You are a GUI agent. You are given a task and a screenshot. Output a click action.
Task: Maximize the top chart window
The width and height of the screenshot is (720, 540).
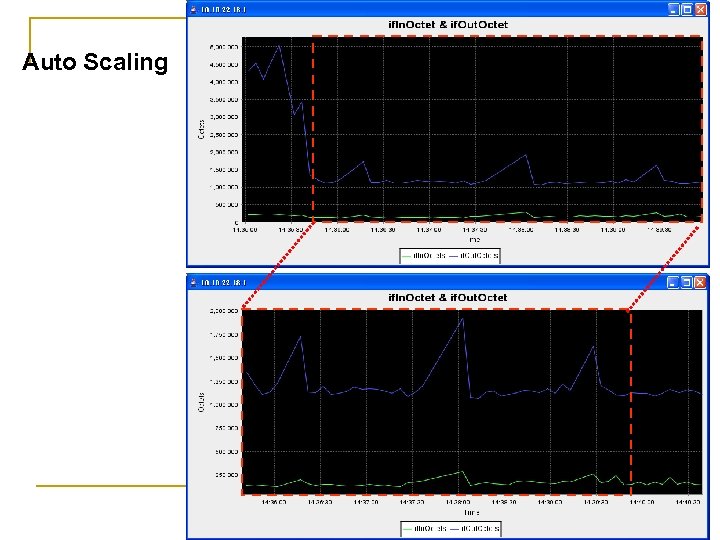(687, 10)
